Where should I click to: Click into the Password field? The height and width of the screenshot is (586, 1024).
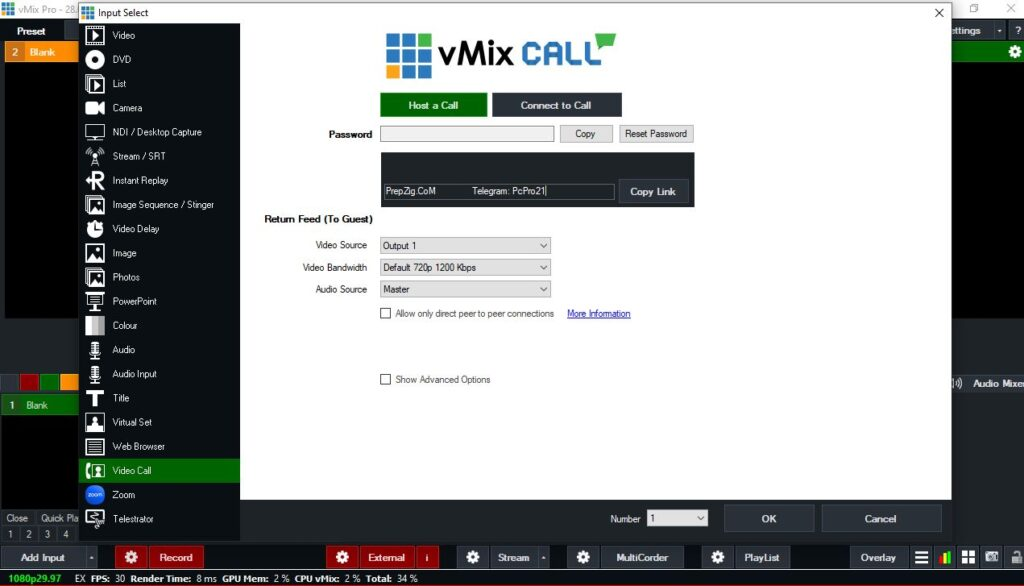[467, 134]
